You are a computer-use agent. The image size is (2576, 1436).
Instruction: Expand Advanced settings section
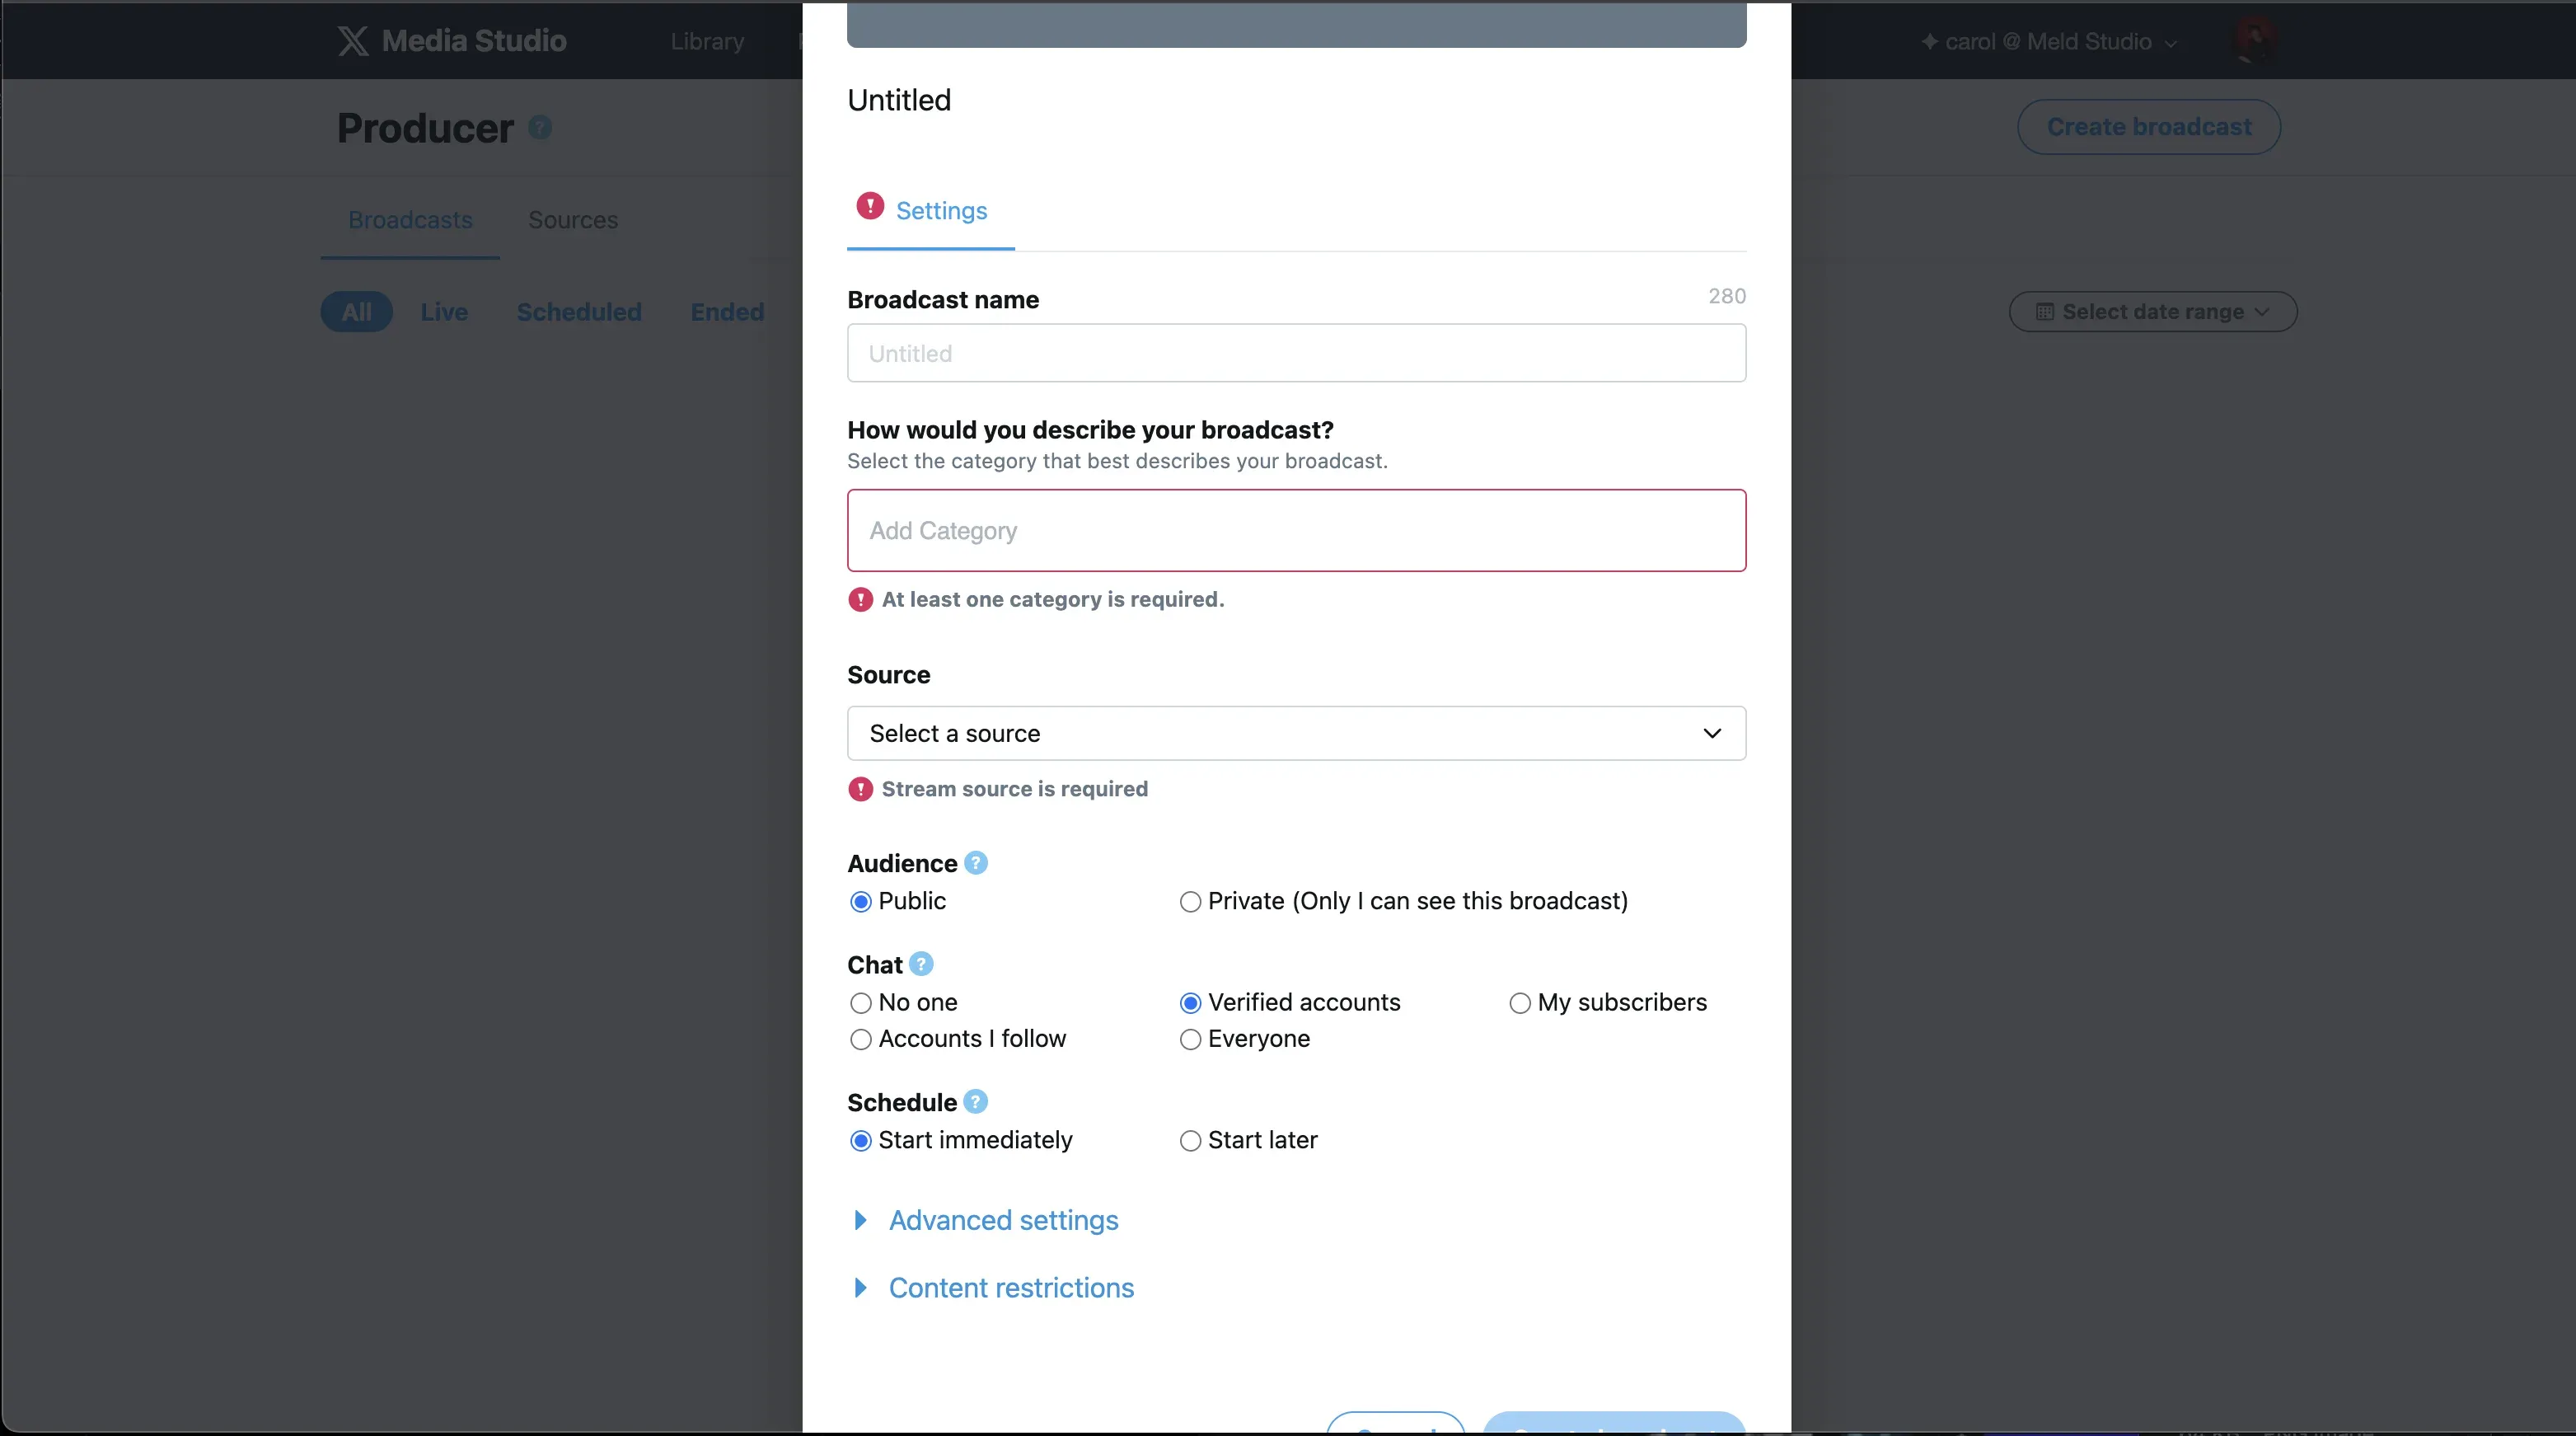(x=985, y=1220)
